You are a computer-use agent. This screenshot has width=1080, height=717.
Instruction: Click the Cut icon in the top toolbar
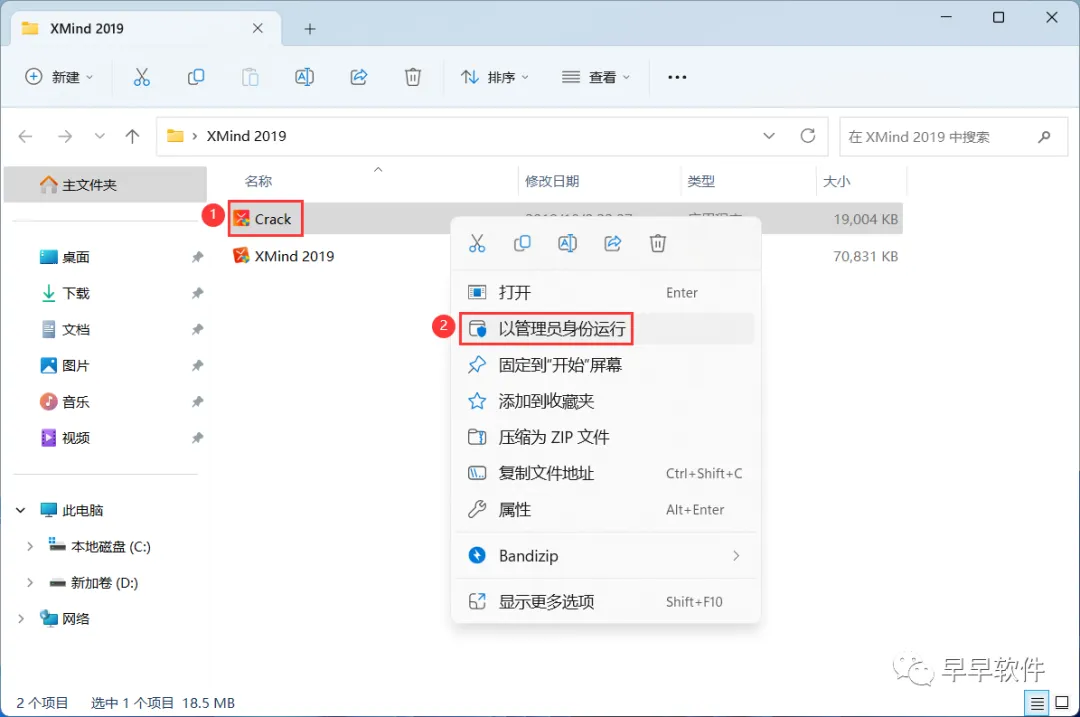pos(141,77)
